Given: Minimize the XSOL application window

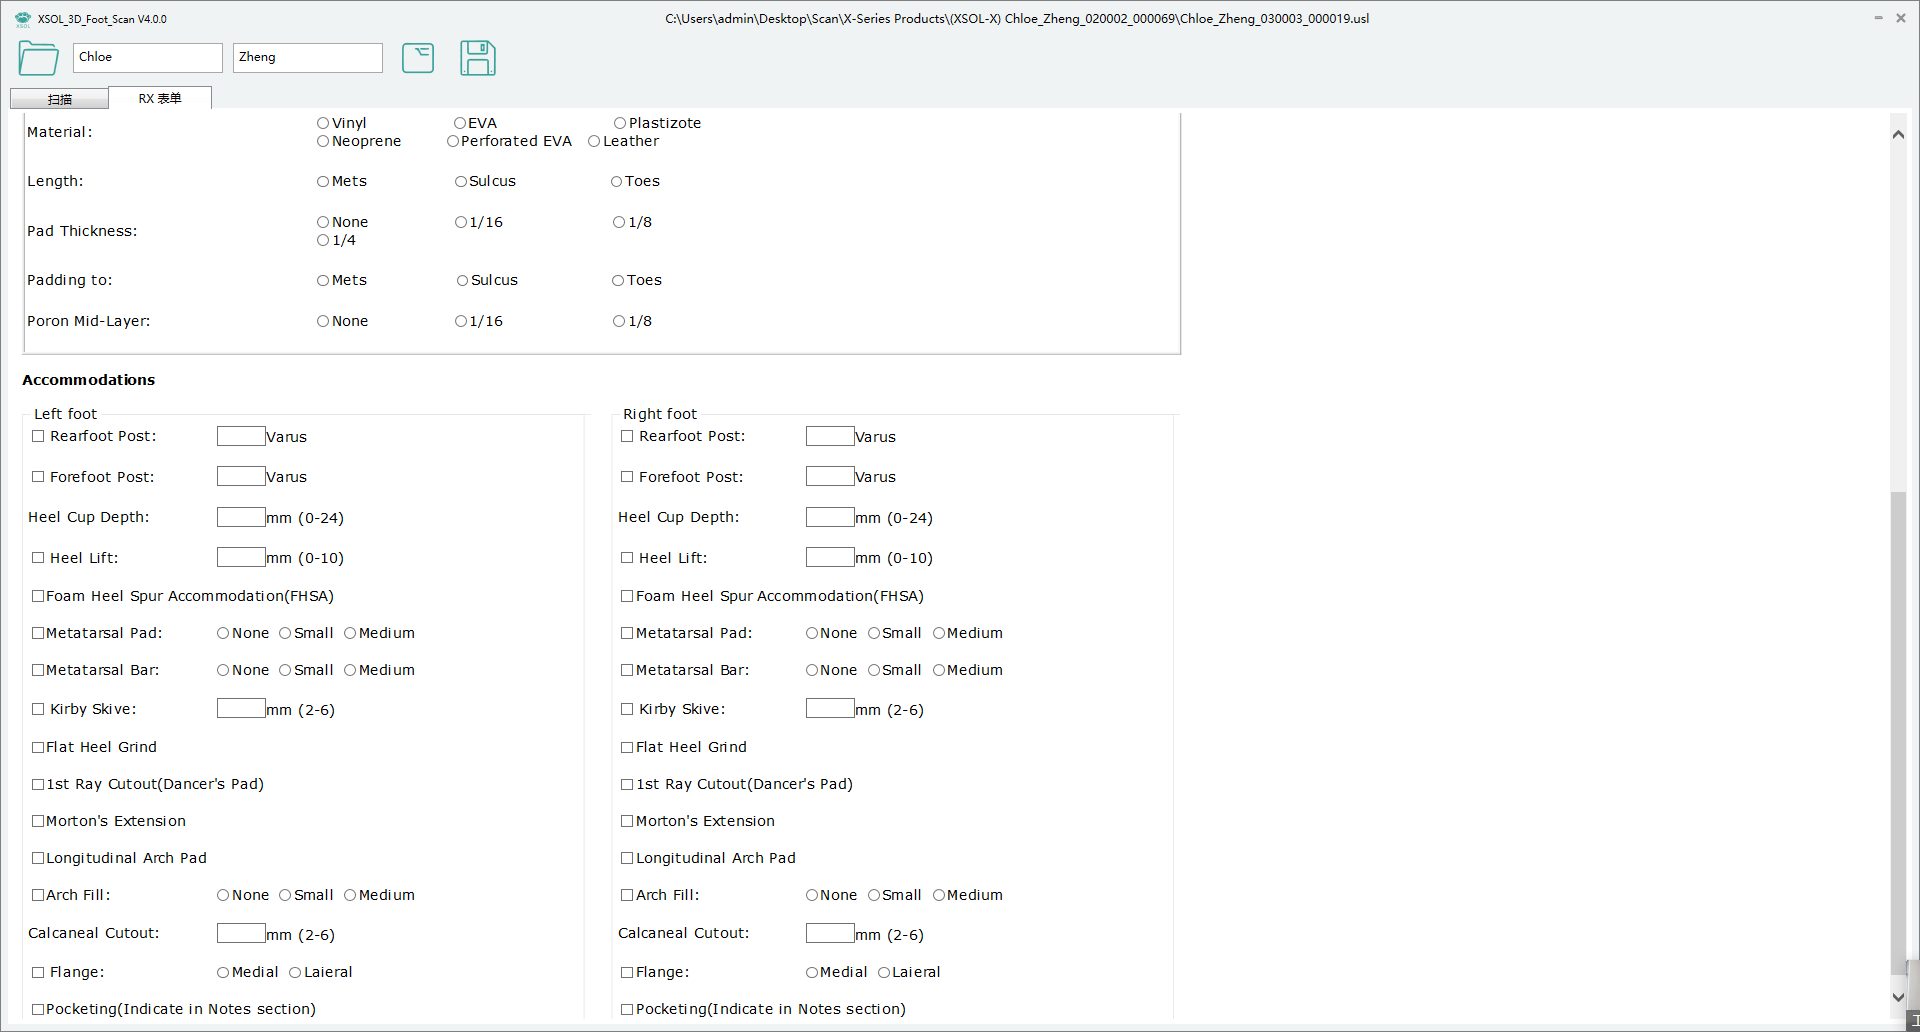Looking at the screenshot, I should (x=1878, y=18).
